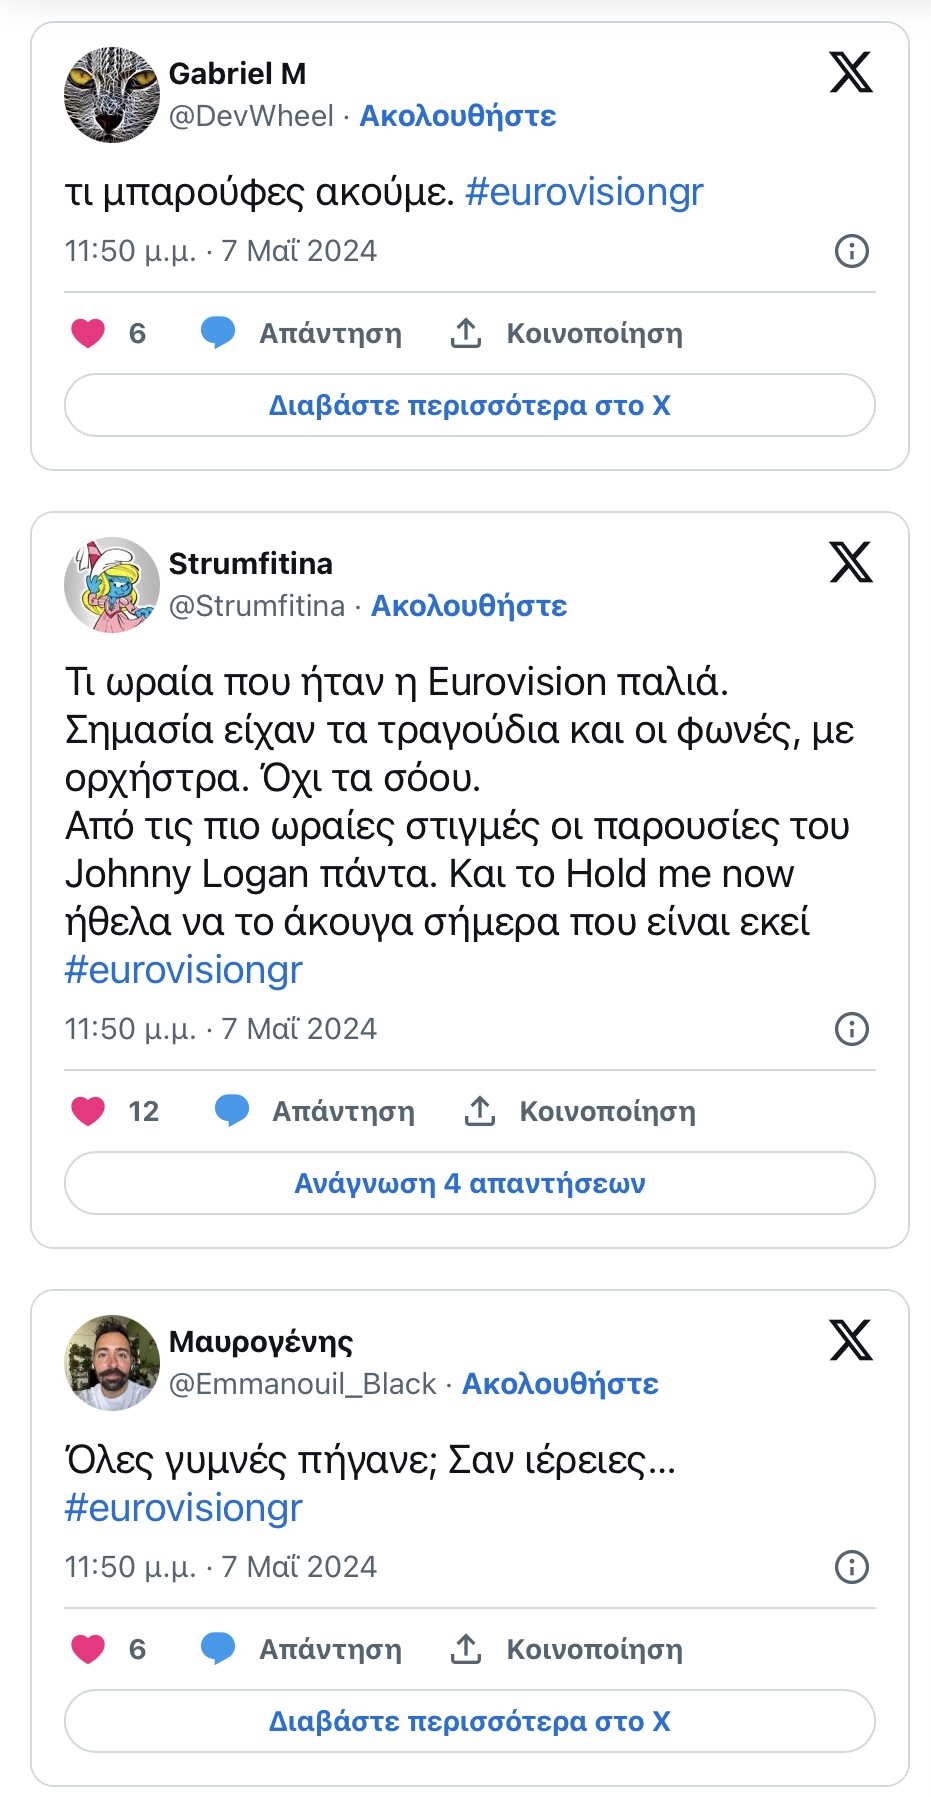
Task: Show info icon on Strumfitina's tweet
Action: (852, 1029)
